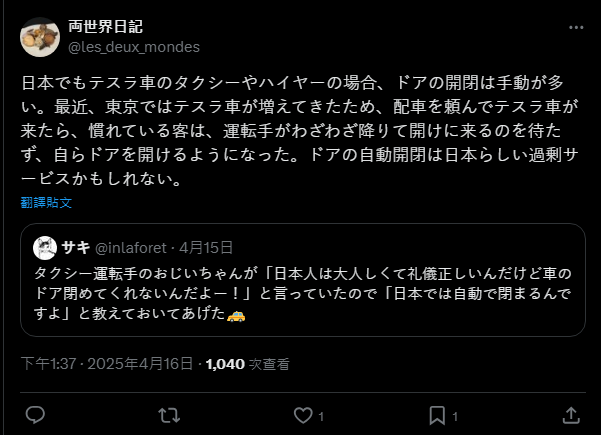Click the サキ avatar in quoted post
This screenshot has height=435, width=601.
click(45, 247)
